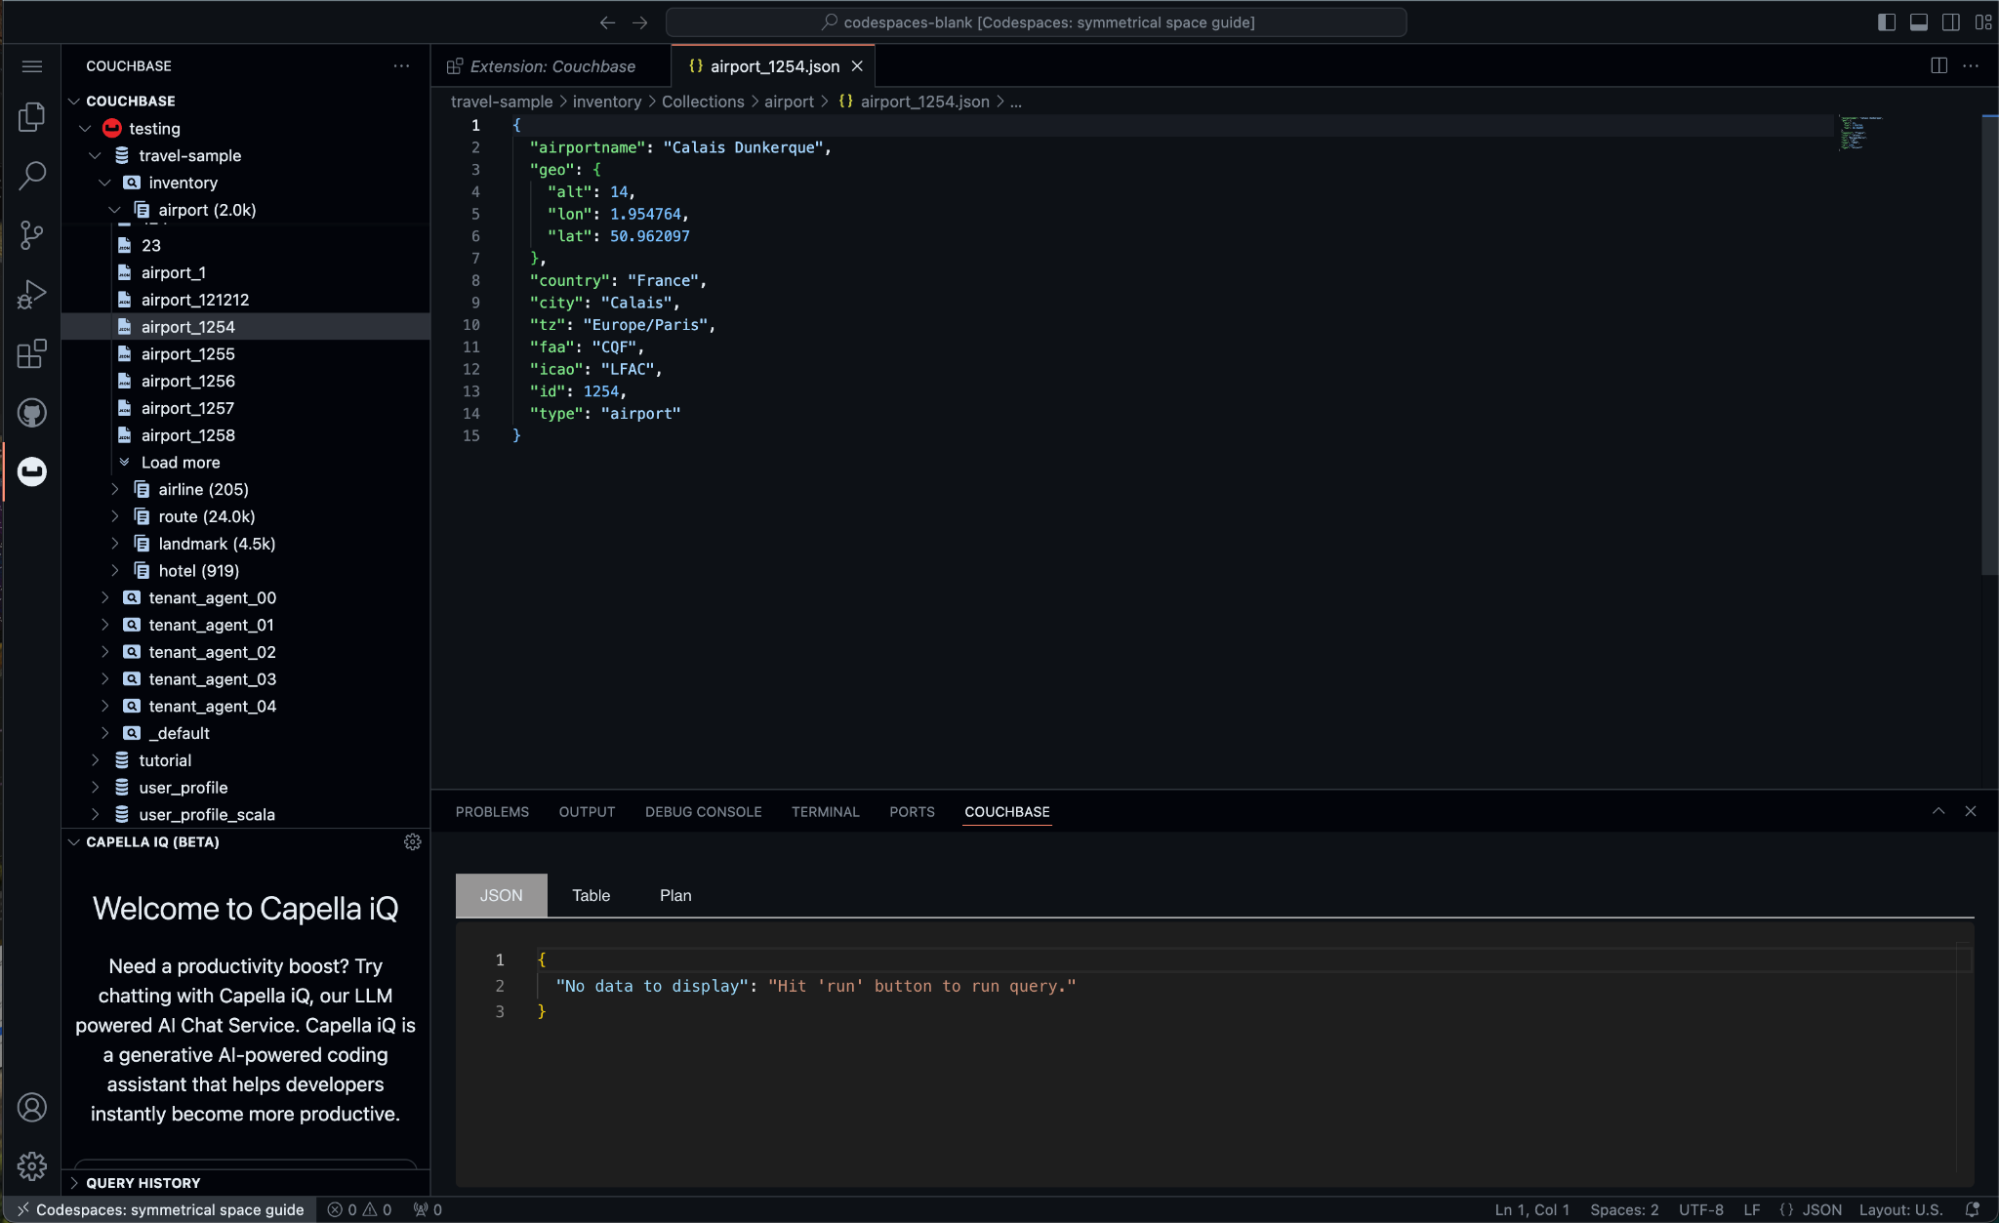Click the ports forwarded status indicator

click(x=428, y=1210)
